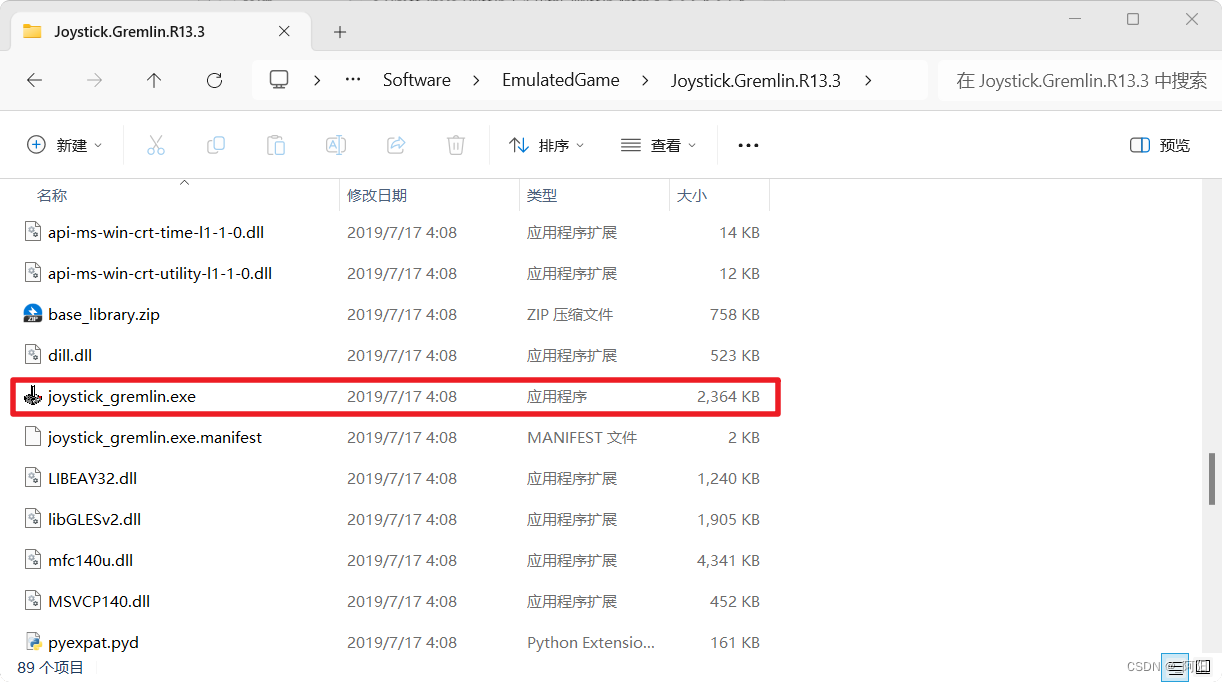Expand chevron after Software in address bar
The height and width of the screenshot is (682, 1222).
point(476,80)
